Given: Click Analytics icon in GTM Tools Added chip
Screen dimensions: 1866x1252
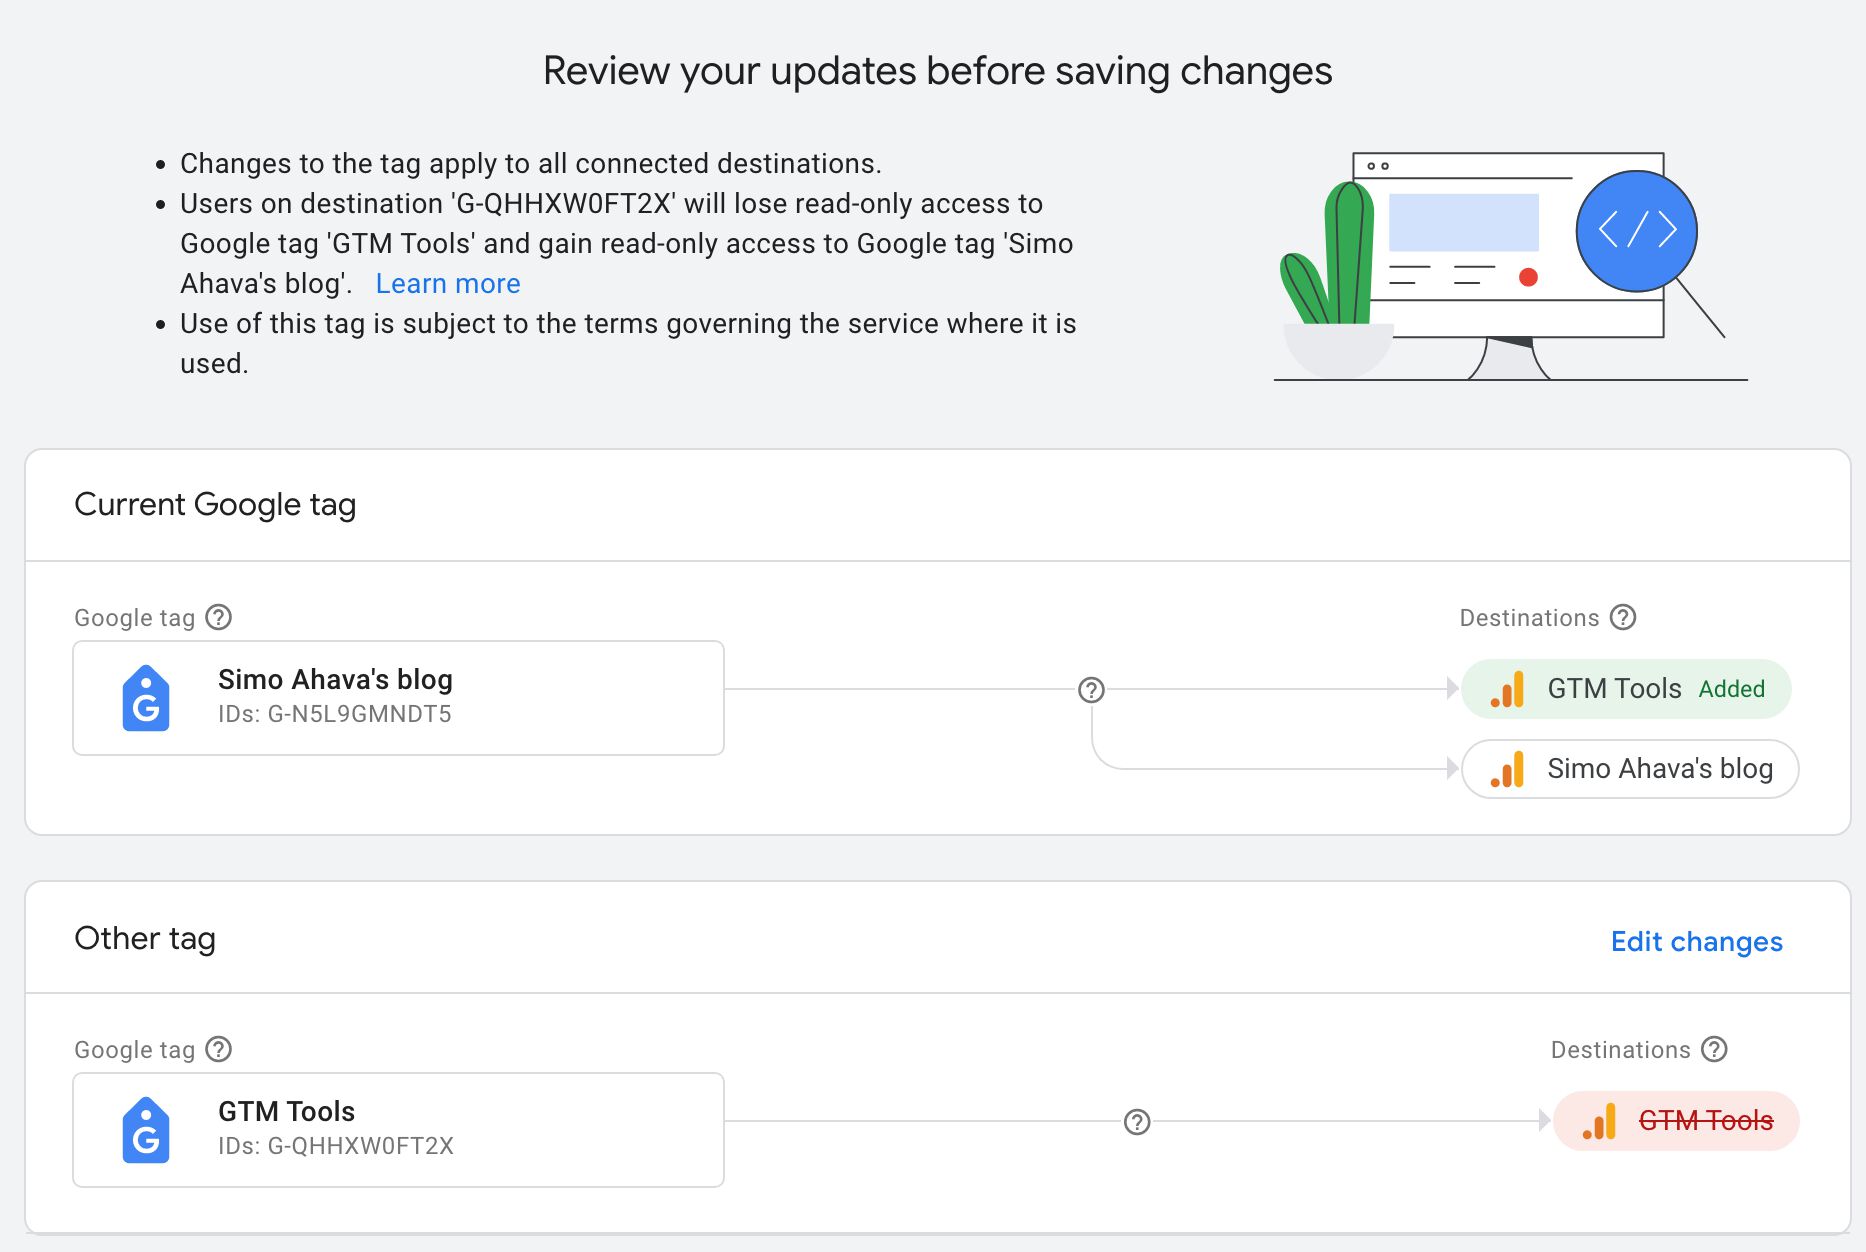Looking at the screenshot, I should pyautogui.click(x=1507, y=689).
